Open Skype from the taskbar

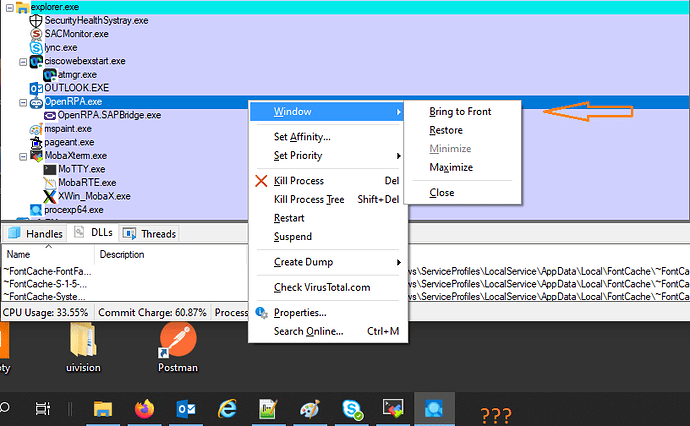352,409
